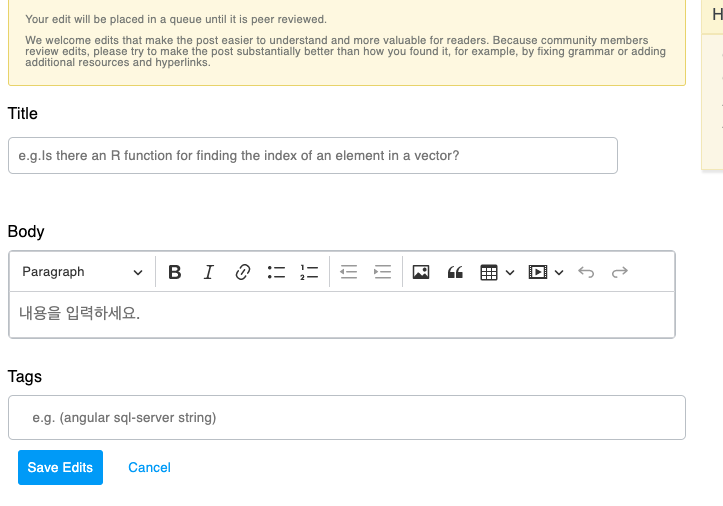Click the 'We welcome edits' guidance paragraph
Screen dimensions: 723x506
click(x=345, y=51)
